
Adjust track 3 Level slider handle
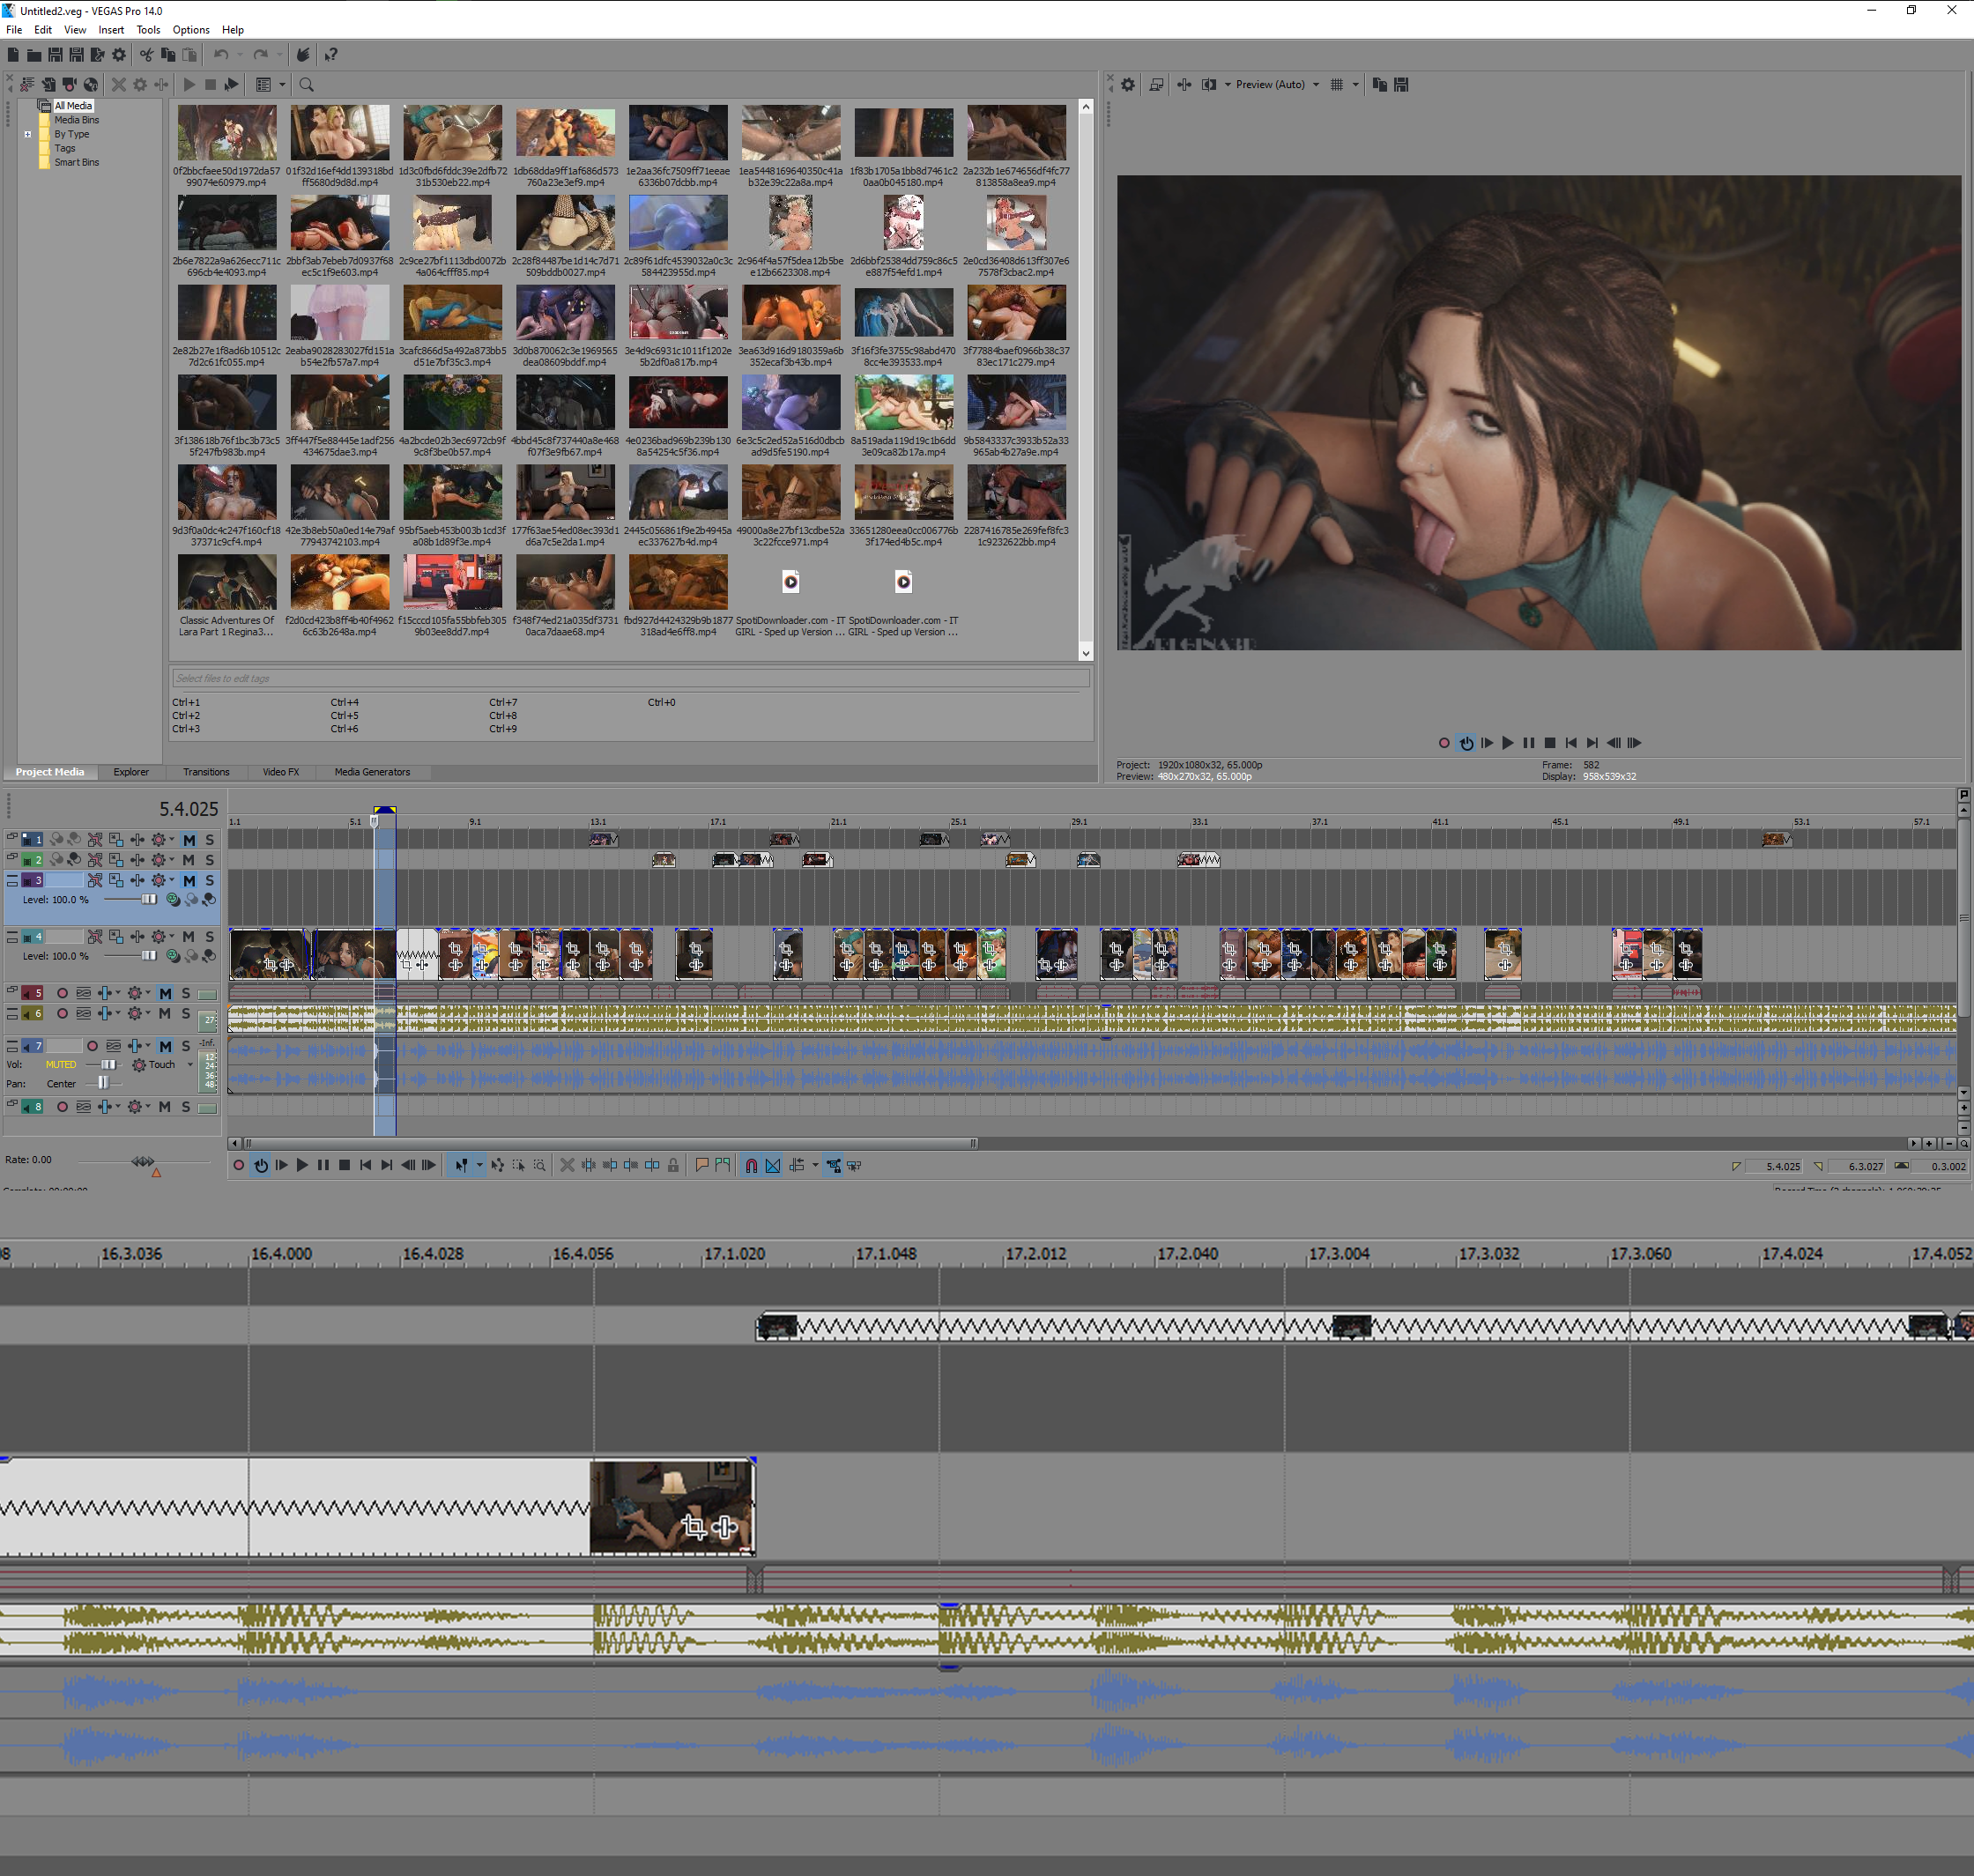tap(149, 900)
